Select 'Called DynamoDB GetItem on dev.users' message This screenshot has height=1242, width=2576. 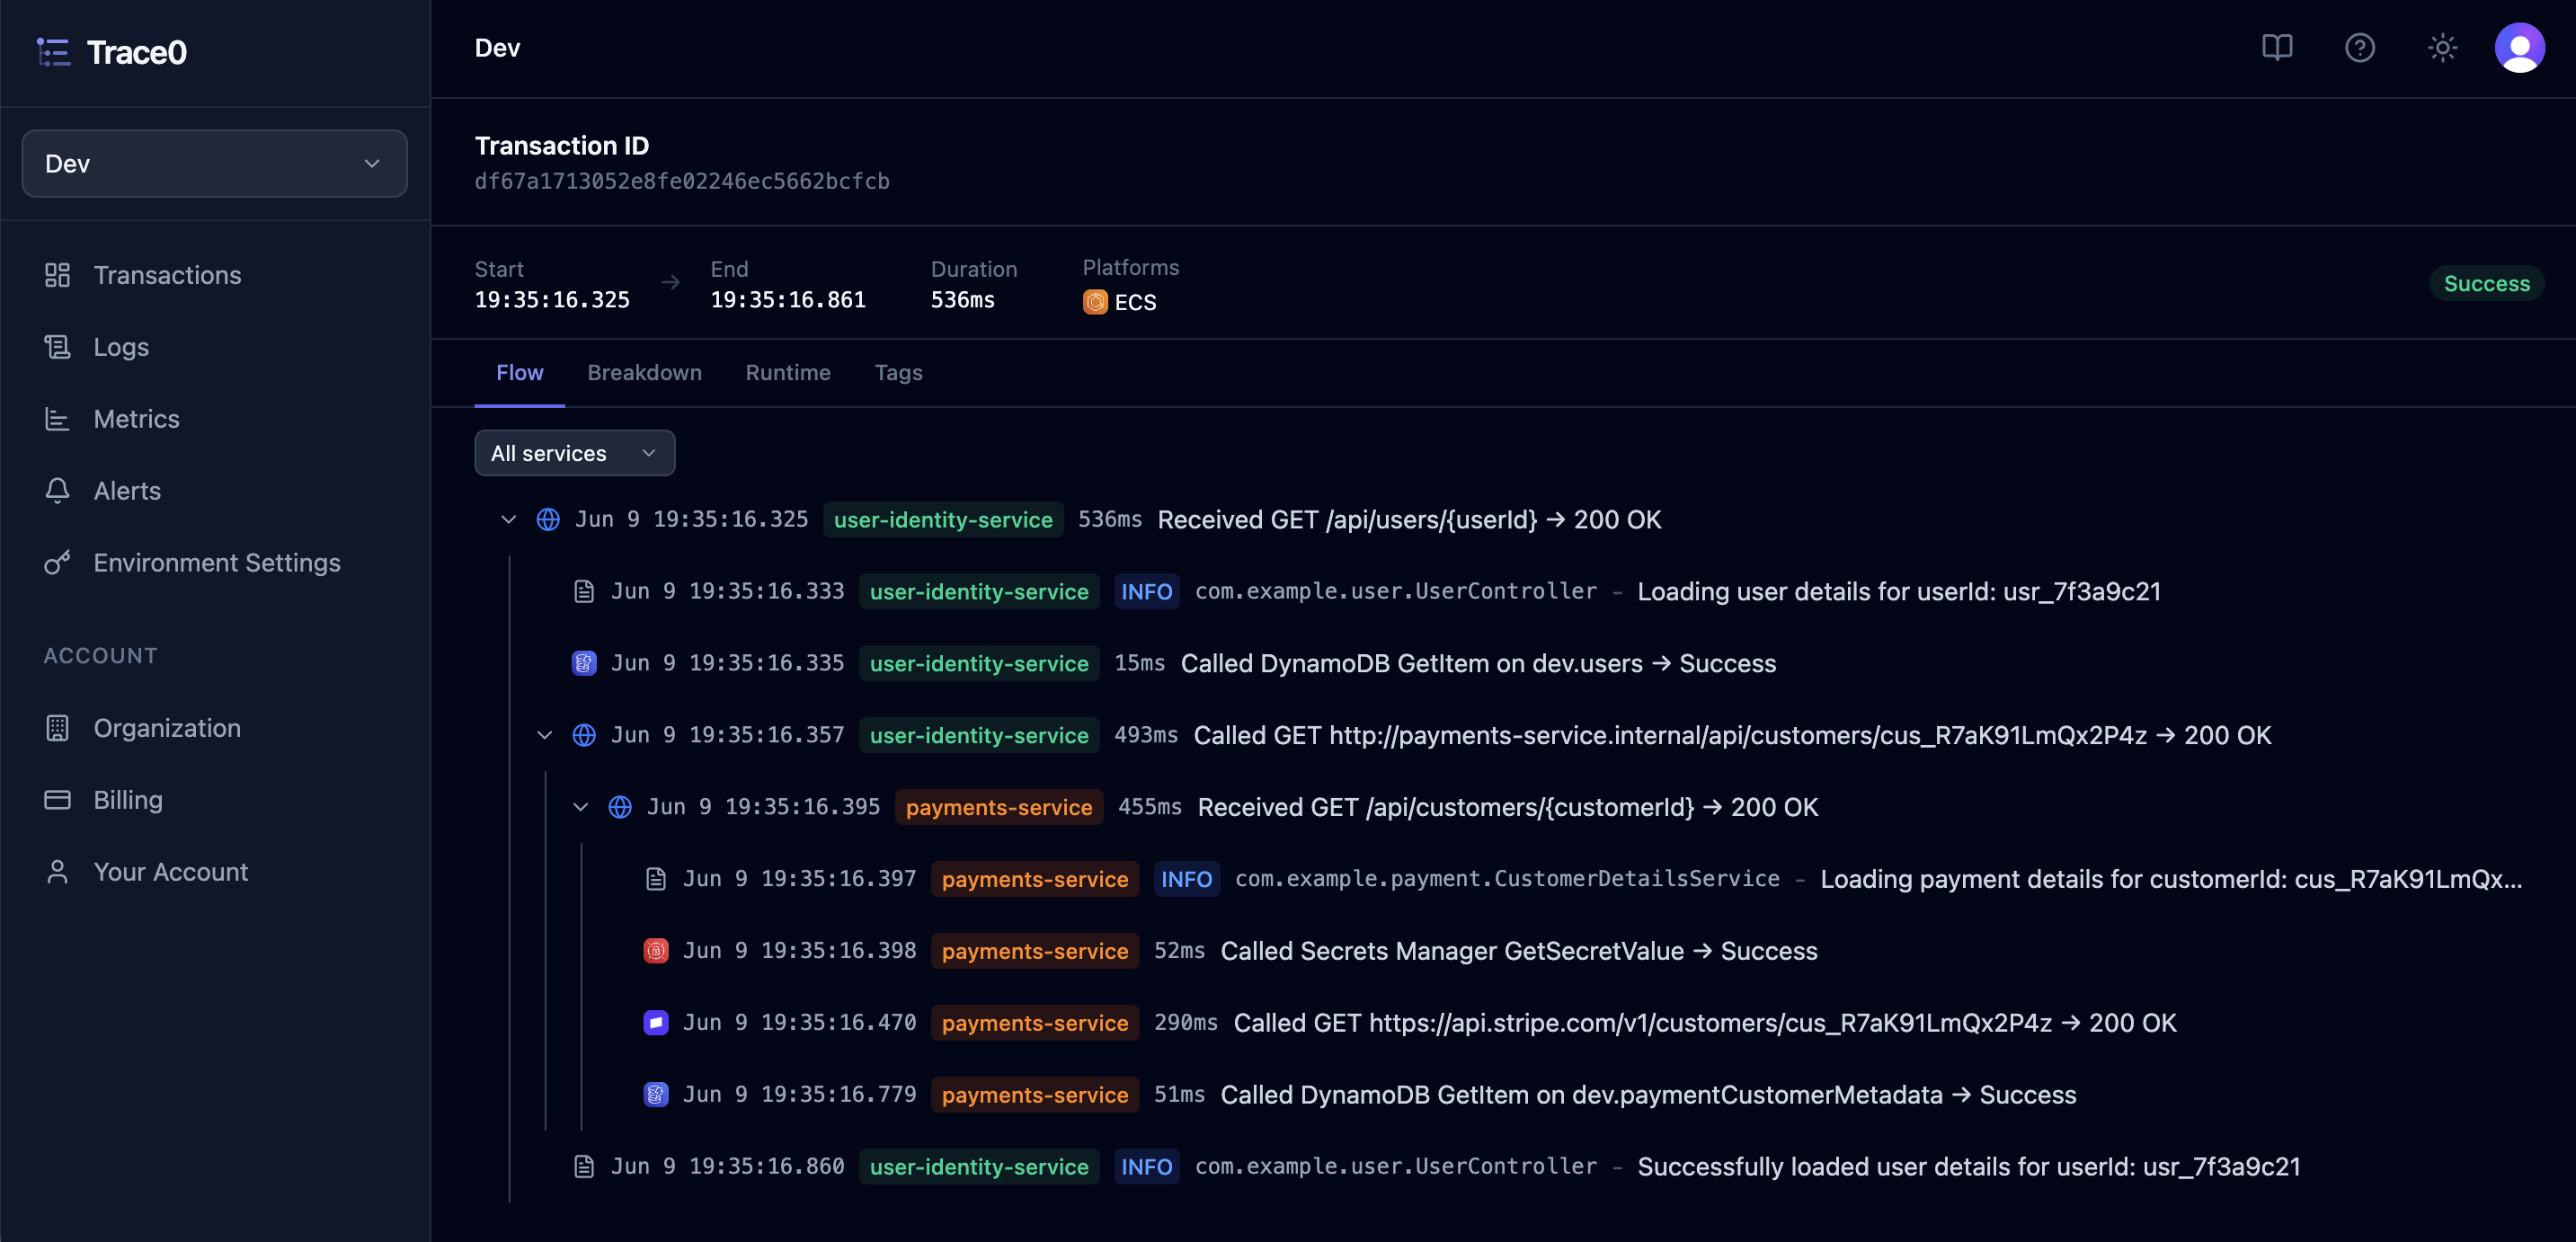pos(1478,664)
